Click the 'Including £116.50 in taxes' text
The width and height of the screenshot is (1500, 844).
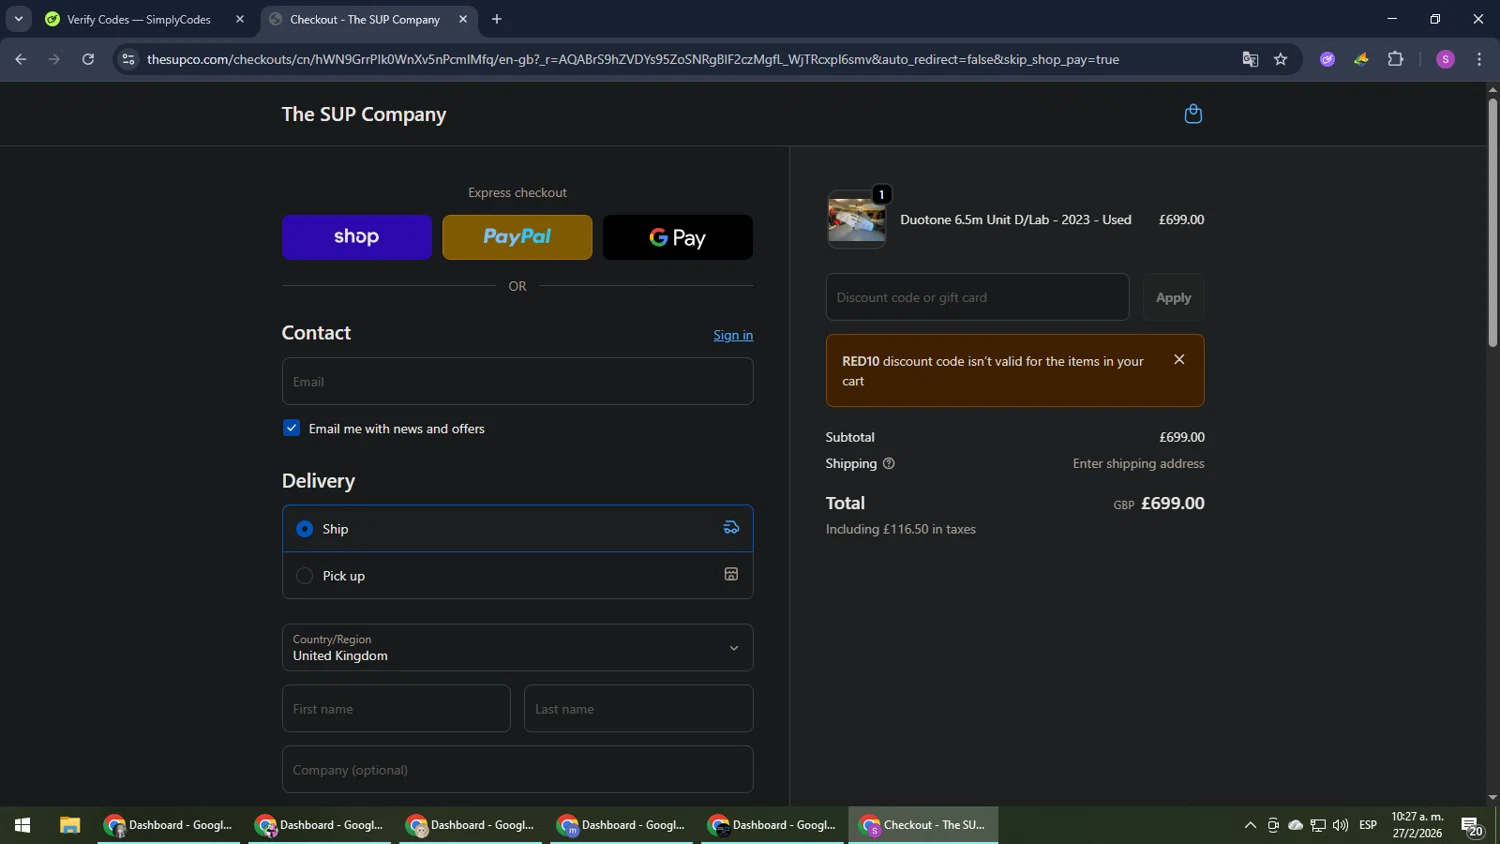901,529
